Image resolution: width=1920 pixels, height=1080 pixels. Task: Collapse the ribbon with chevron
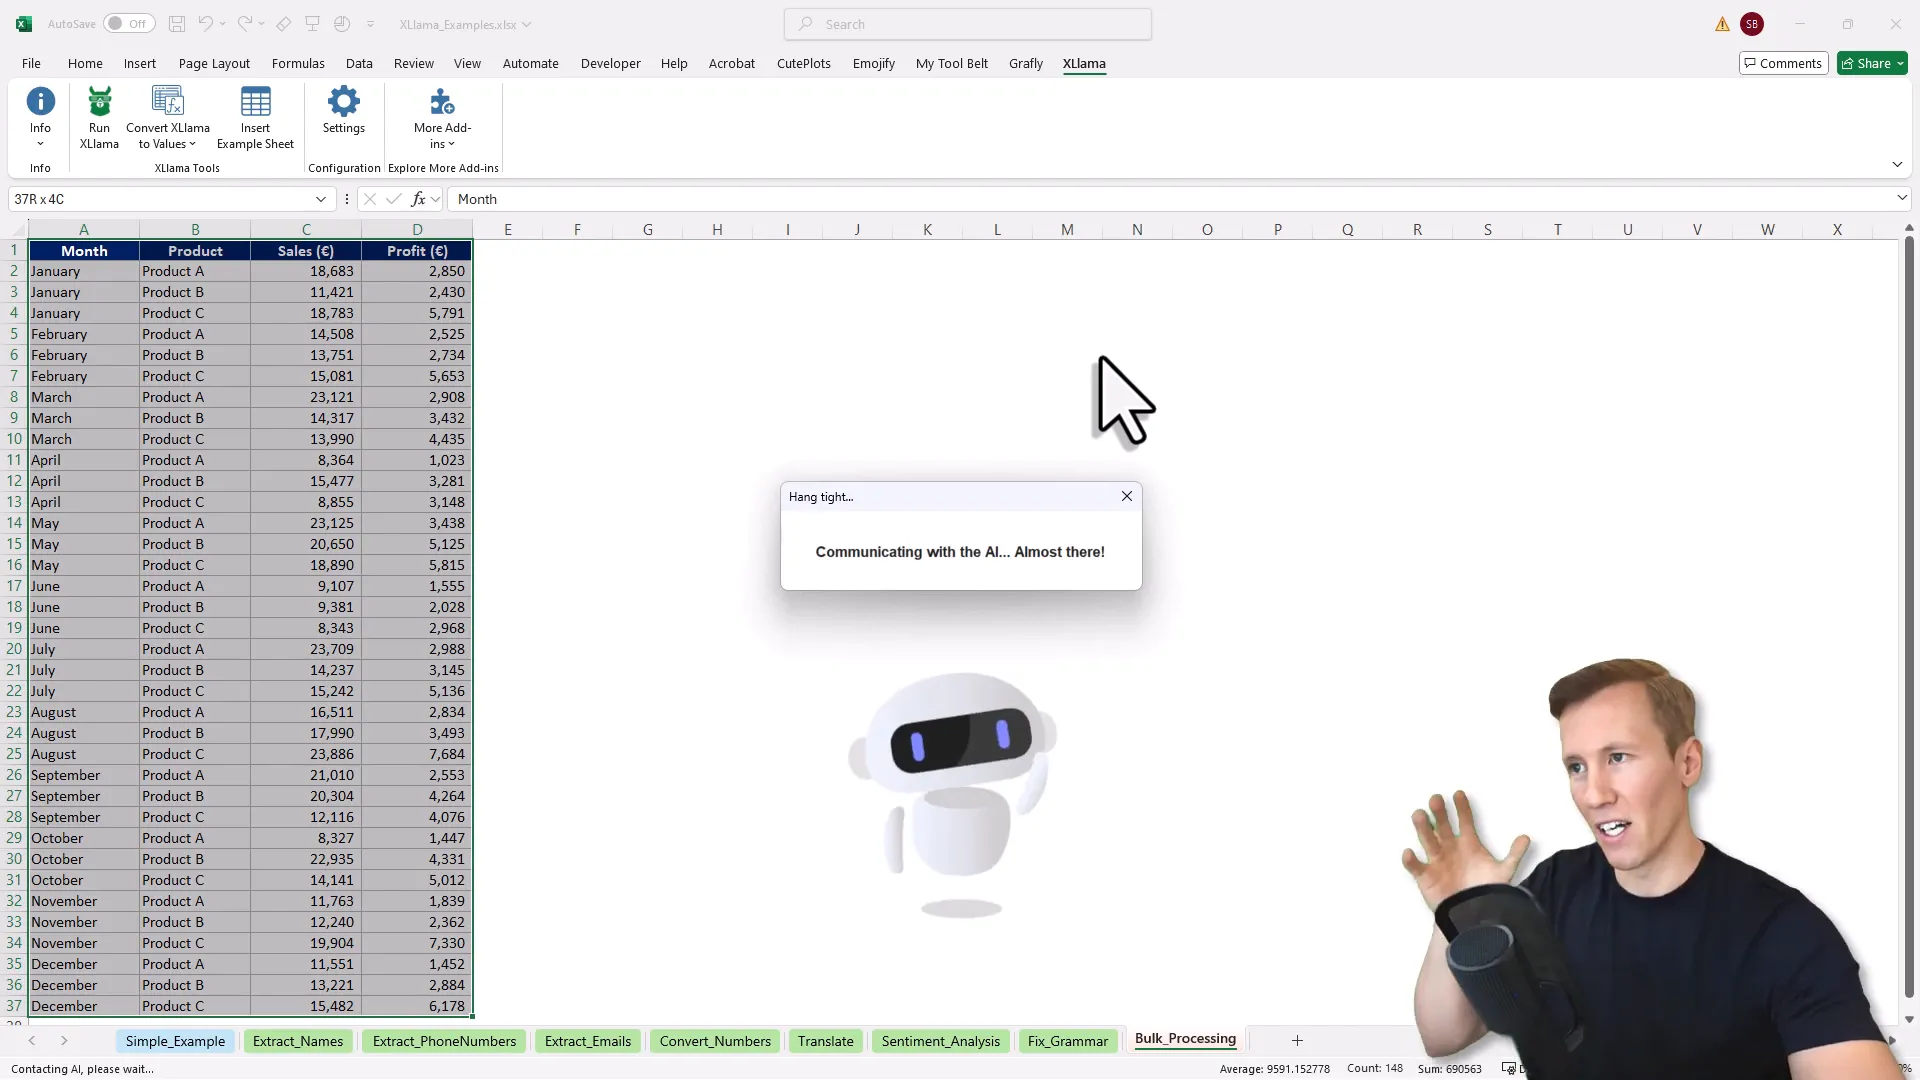[1896, 164]
